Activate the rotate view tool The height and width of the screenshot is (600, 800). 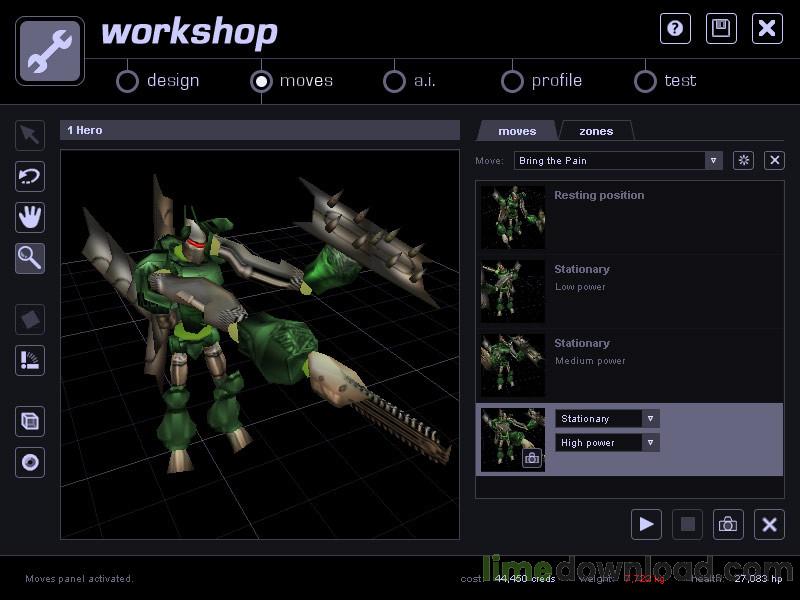(x=29, y=176)
